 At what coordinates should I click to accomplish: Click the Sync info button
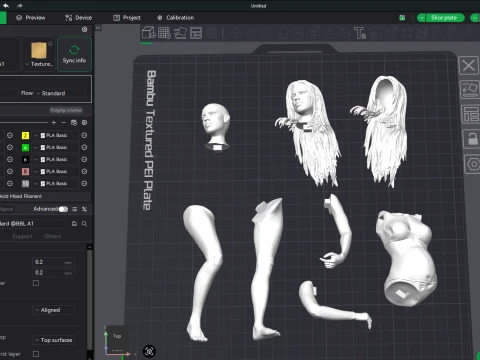pos(74,54)
